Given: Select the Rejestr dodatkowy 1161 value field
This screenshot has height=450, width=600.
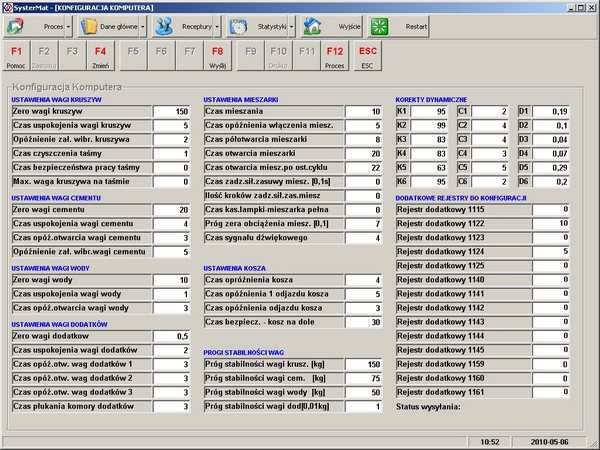Looking at the screenshot, I should (551, 393).
